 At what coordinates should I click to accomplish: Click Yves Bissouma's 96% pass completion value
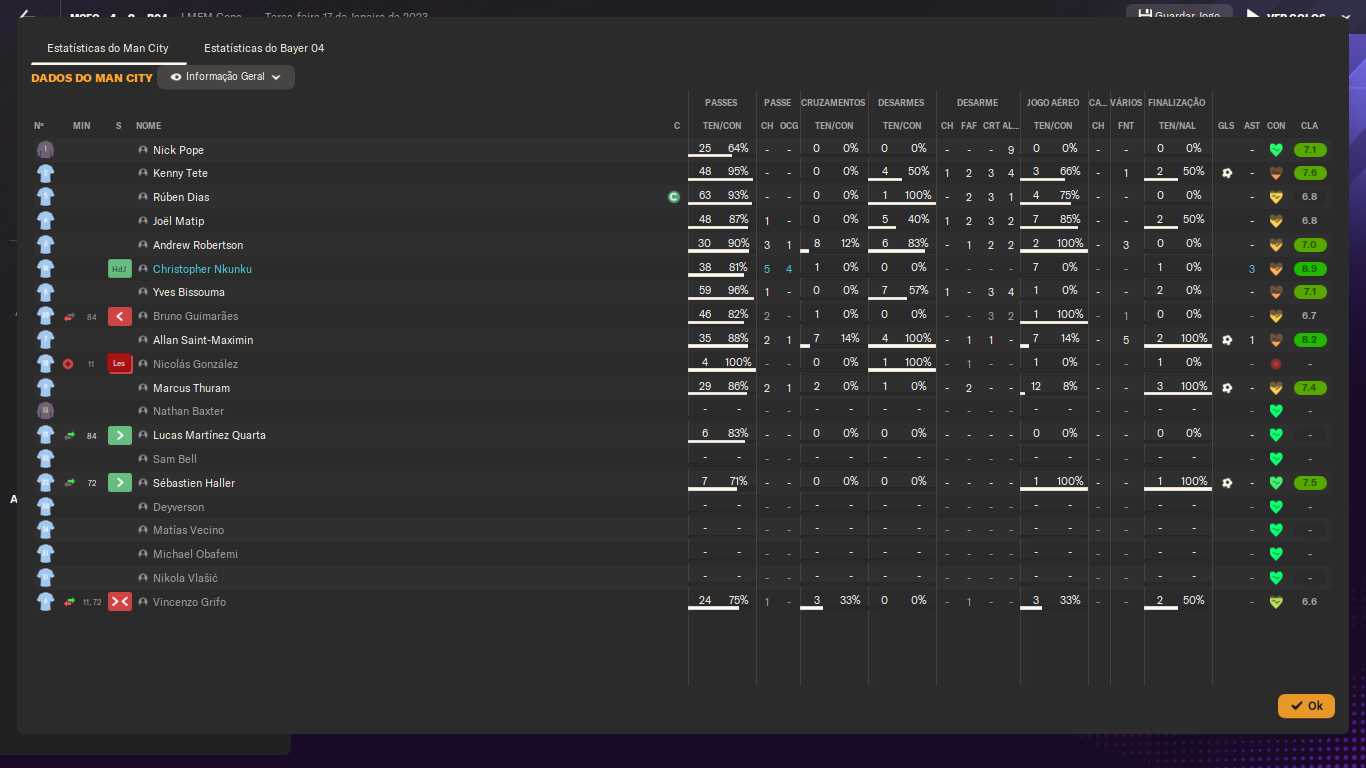tap(738, 290)
